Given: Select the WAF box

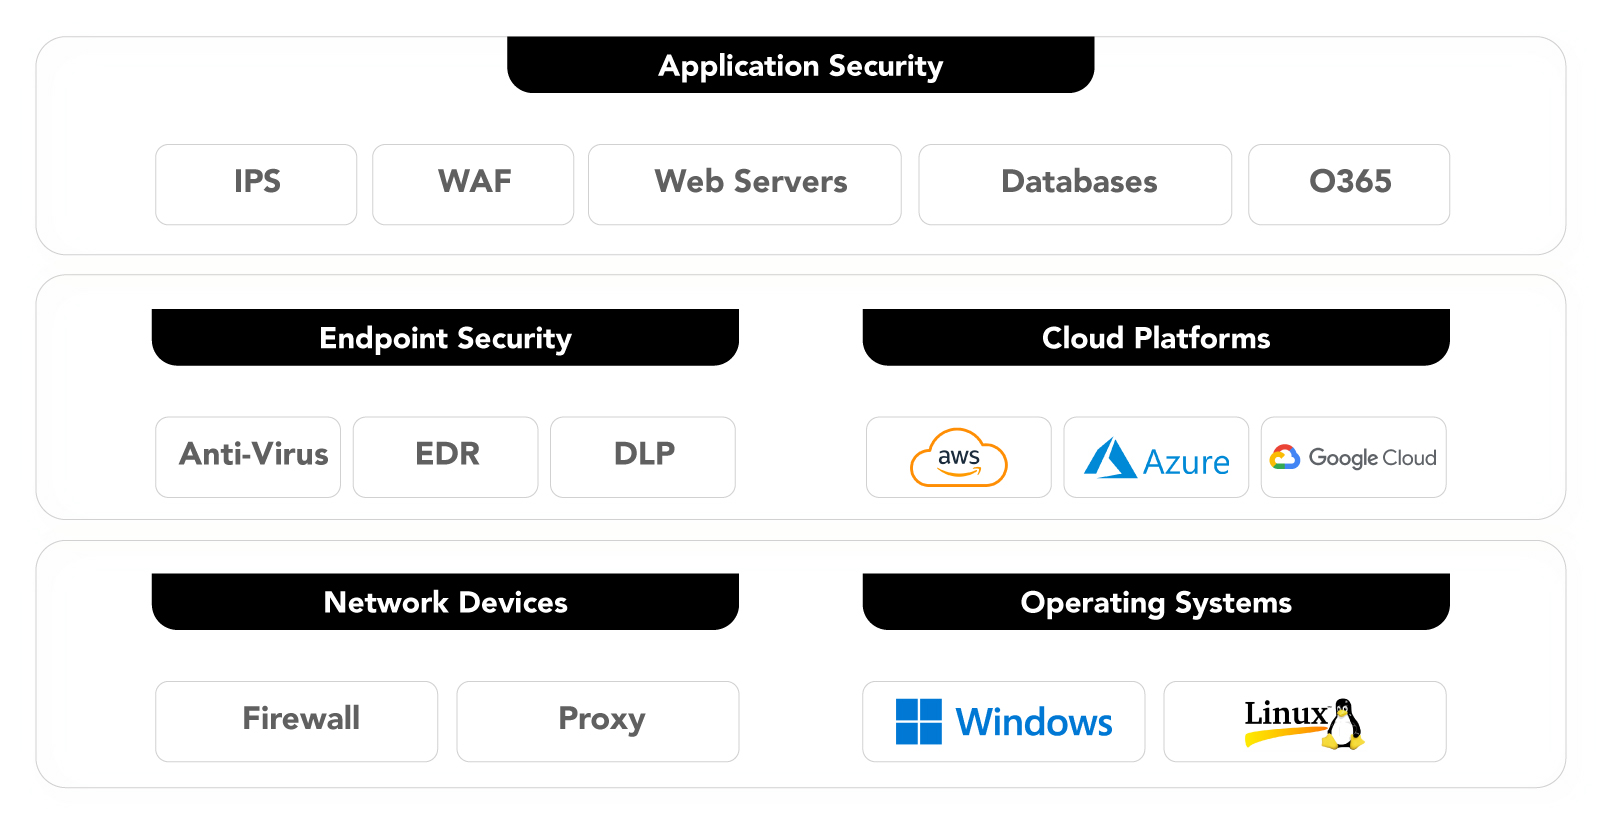Looking at the screenshot, I should click(x=473, y=184).
